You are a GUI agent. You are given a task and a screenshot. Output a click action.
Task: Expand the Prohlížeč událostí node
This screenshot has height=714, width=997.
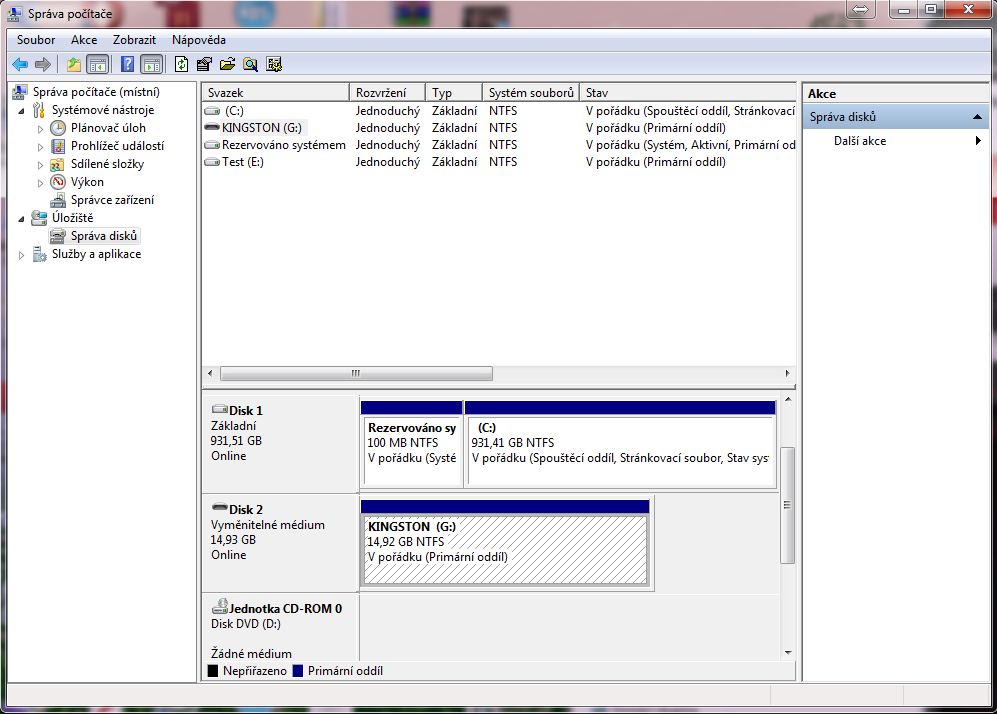(40, 147)
